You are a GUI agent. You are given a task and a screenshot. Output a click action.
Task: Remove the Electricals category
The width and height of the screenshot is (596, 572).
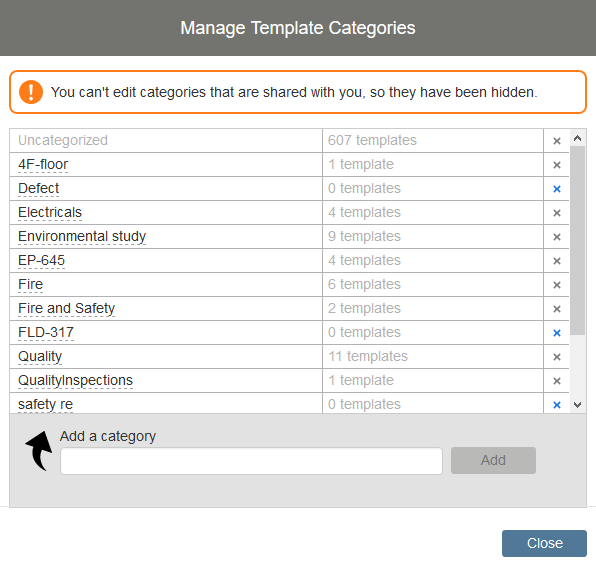[556, 213]
